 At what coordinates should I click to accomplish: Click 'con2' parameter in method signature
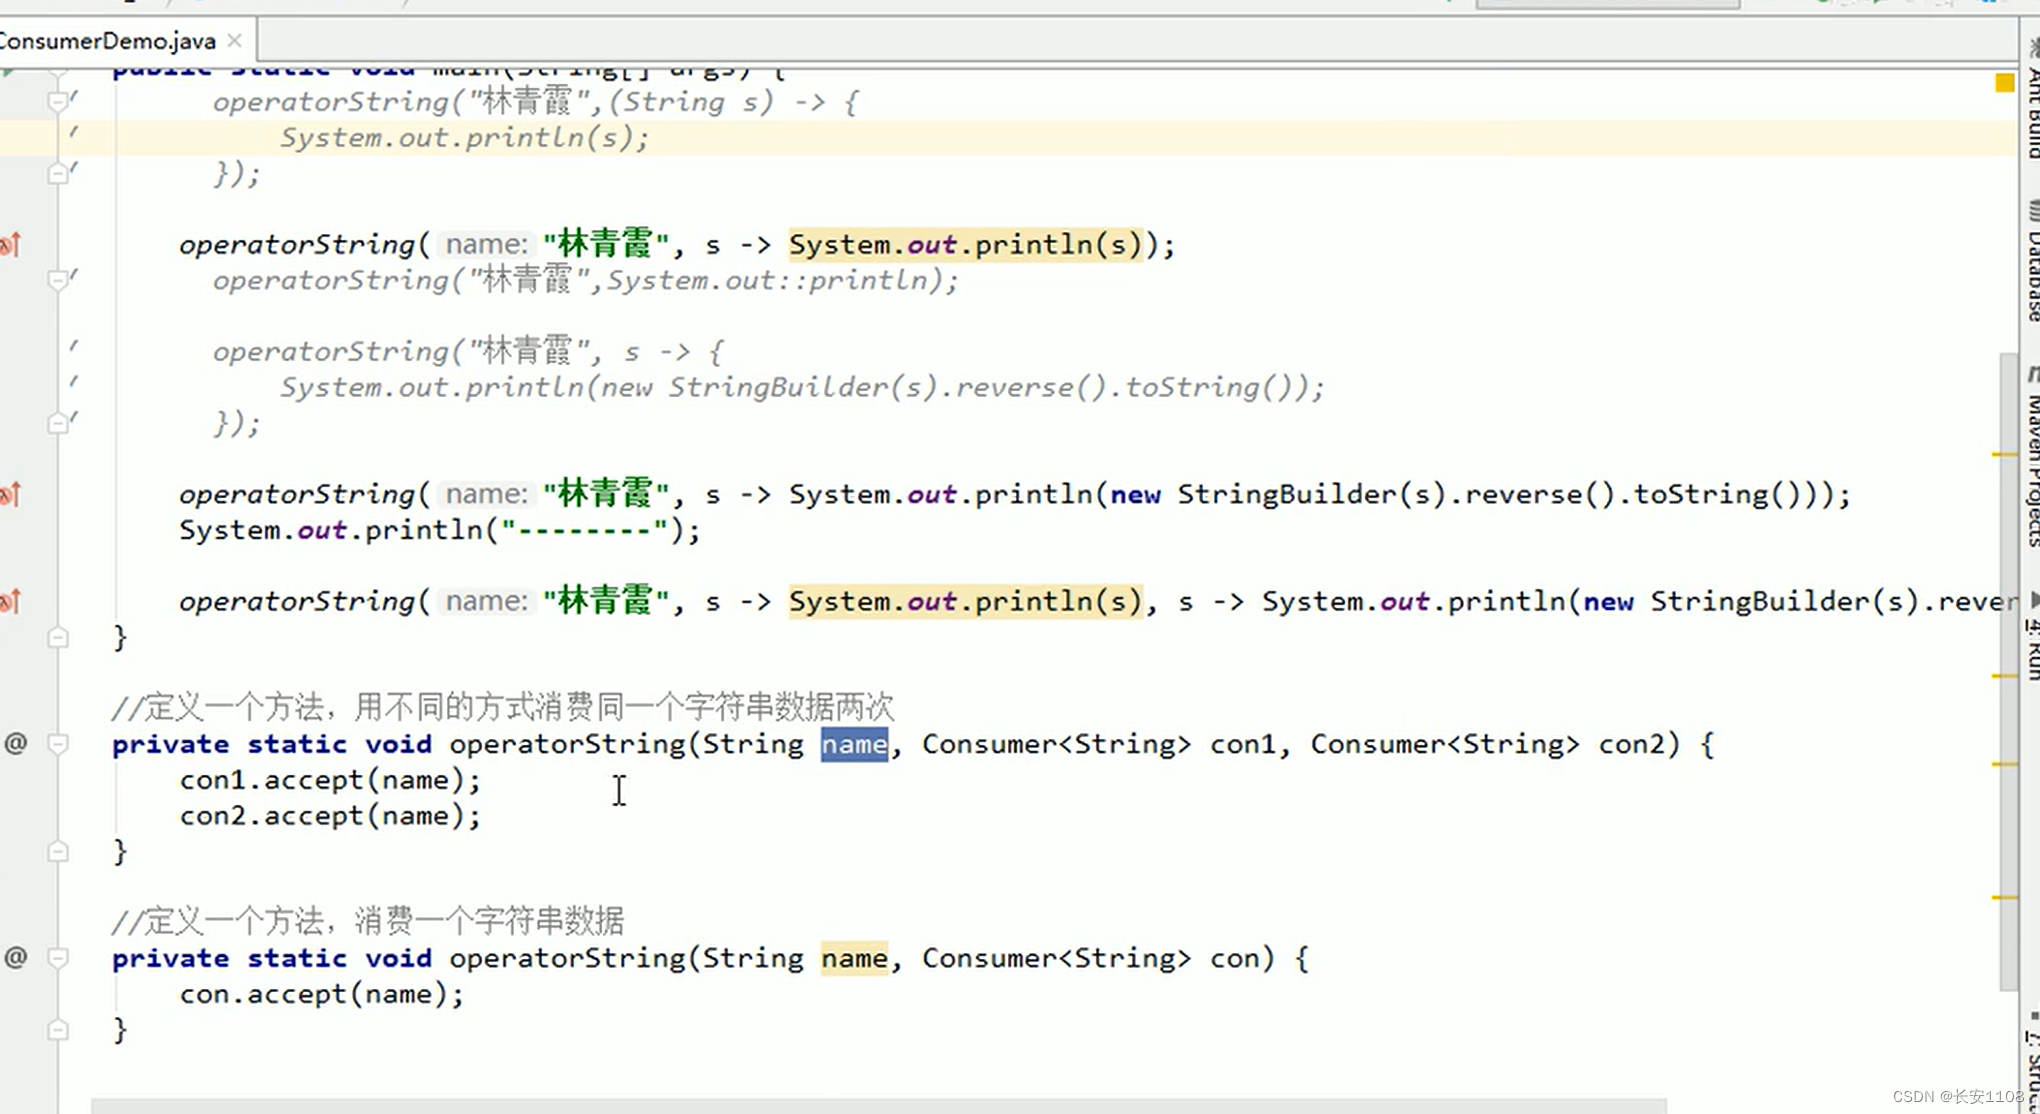point(1632,744)
